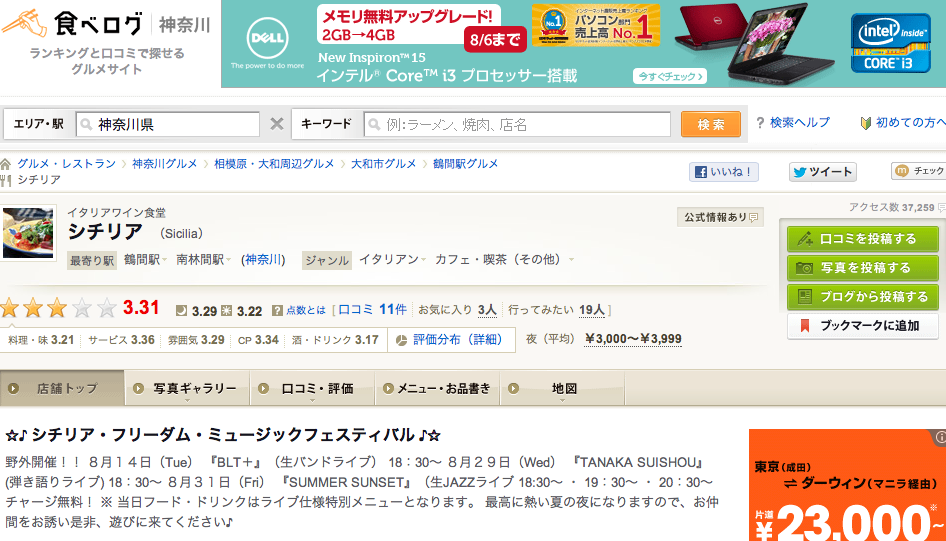Click the home icon in the breadcrumb

7,164
